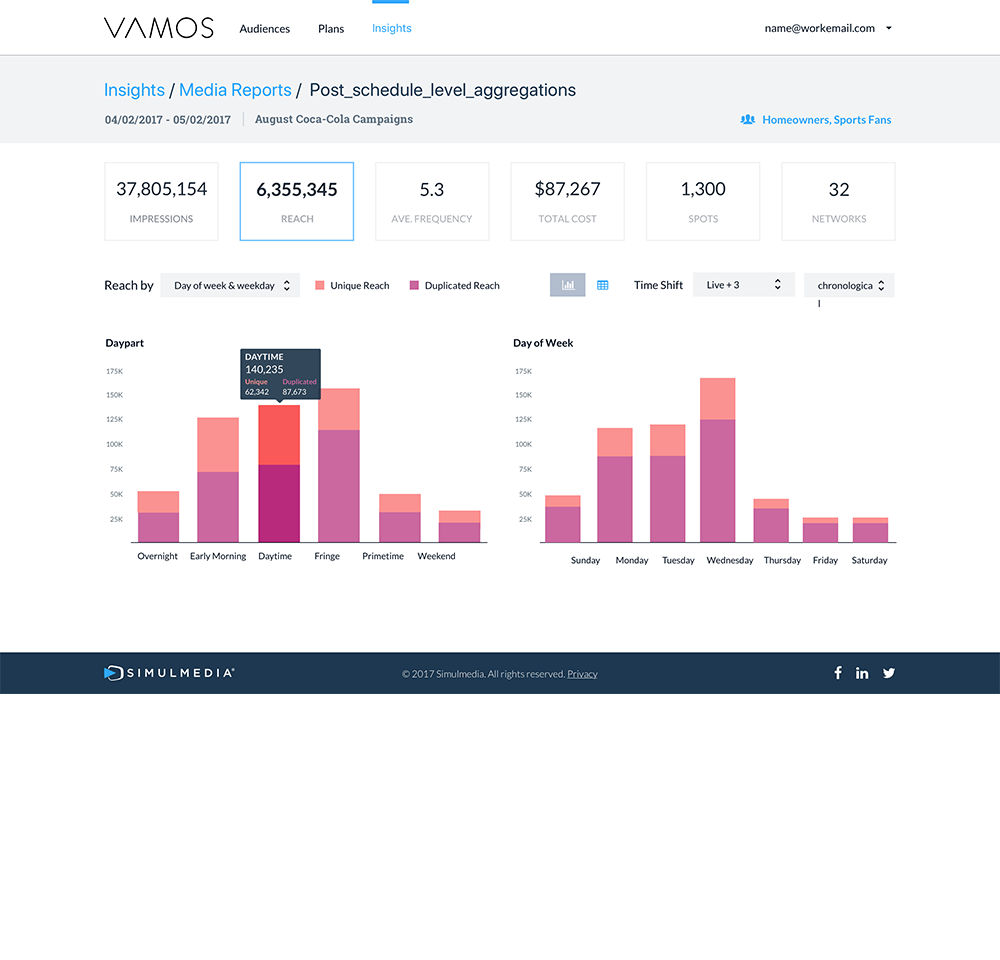
Task: Click the VAMOS logo
Action: click(x=159, y=28)
